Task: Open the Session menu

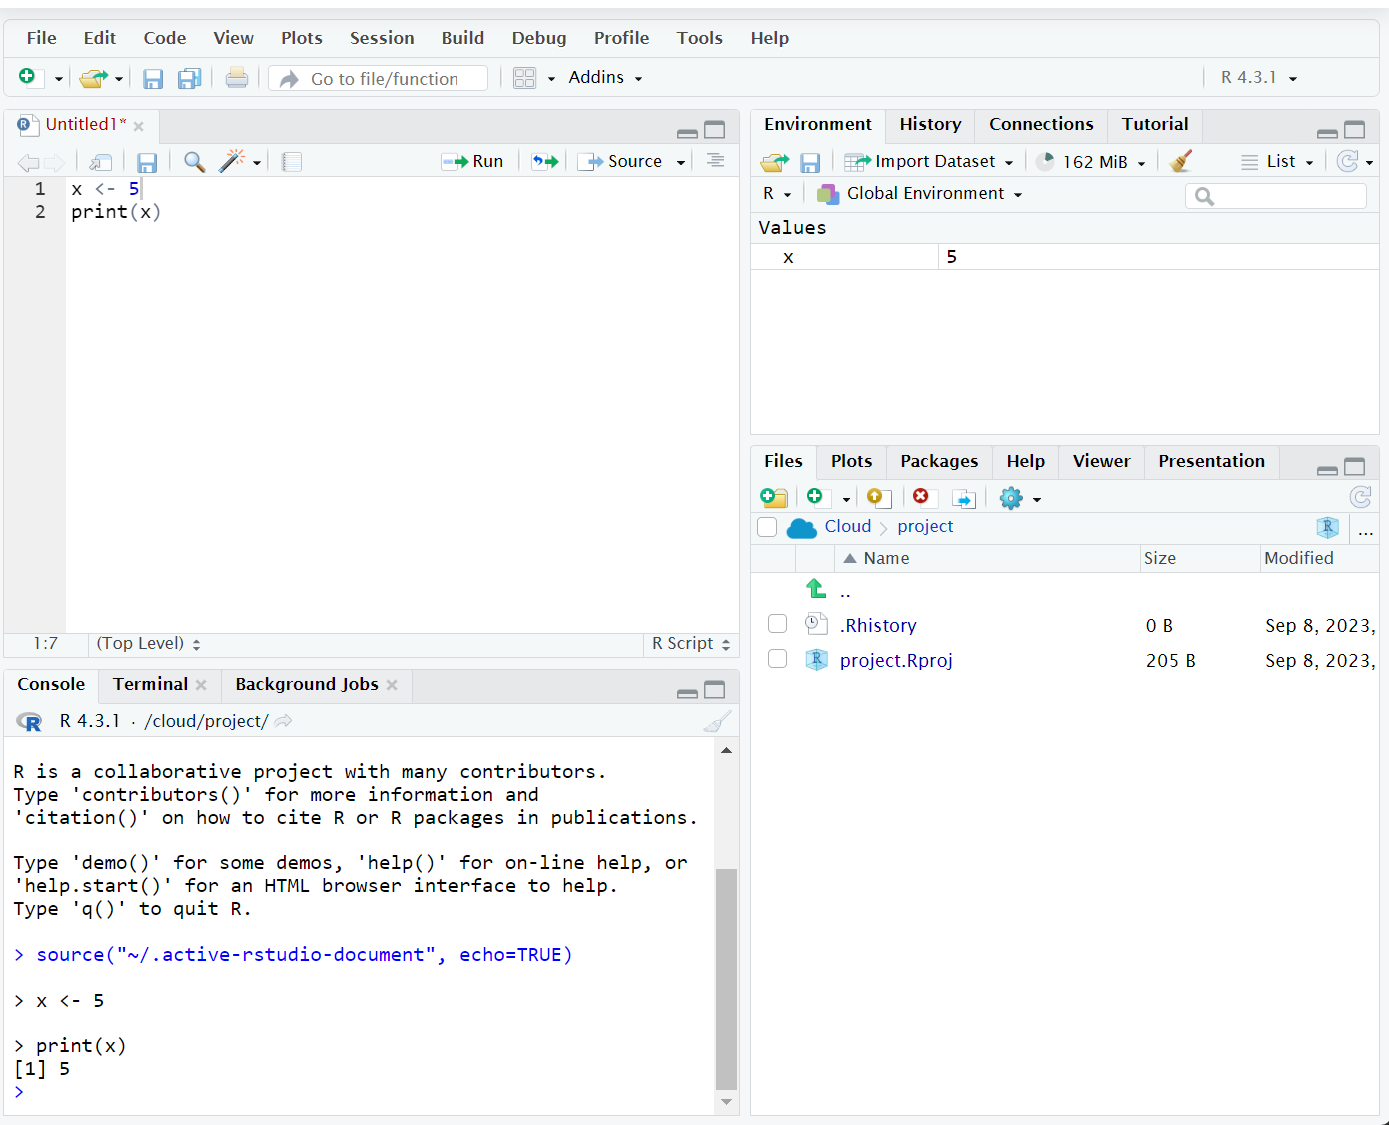Action: [382, 38]
